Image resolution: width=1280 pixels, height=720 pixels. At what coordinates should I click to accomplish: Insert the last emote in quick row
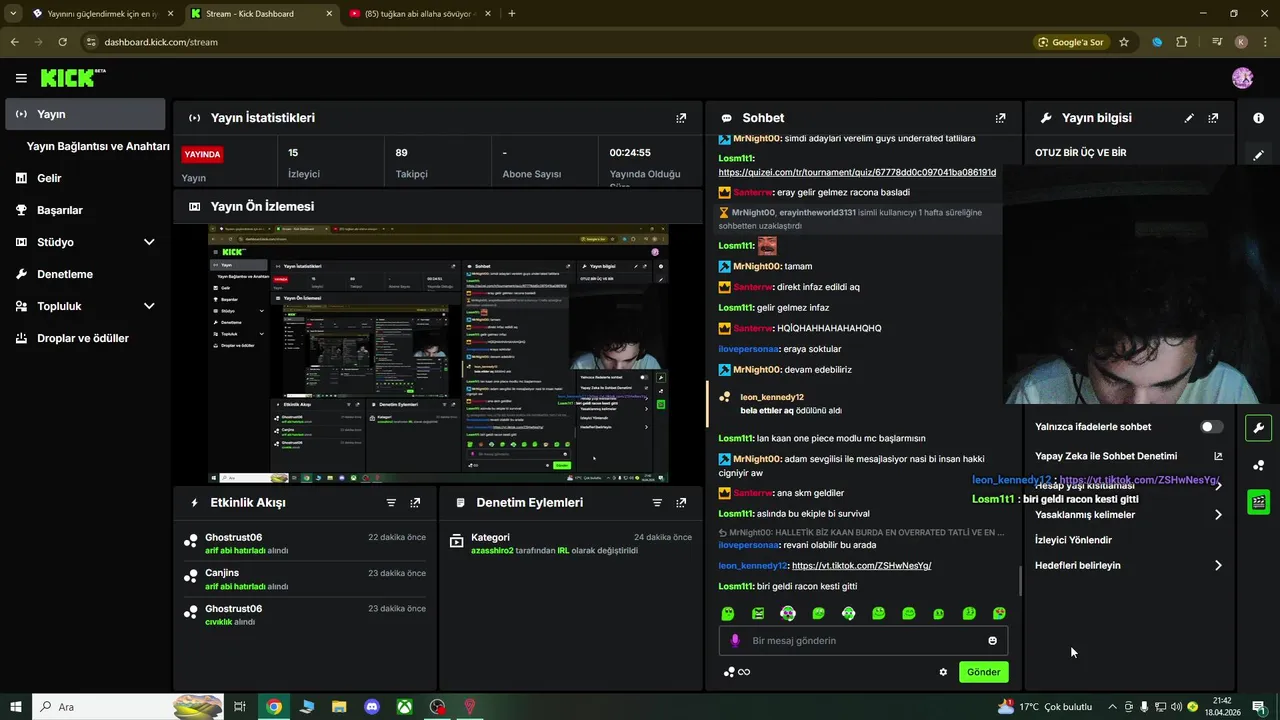pyautogui.click(x=999, y=613)
